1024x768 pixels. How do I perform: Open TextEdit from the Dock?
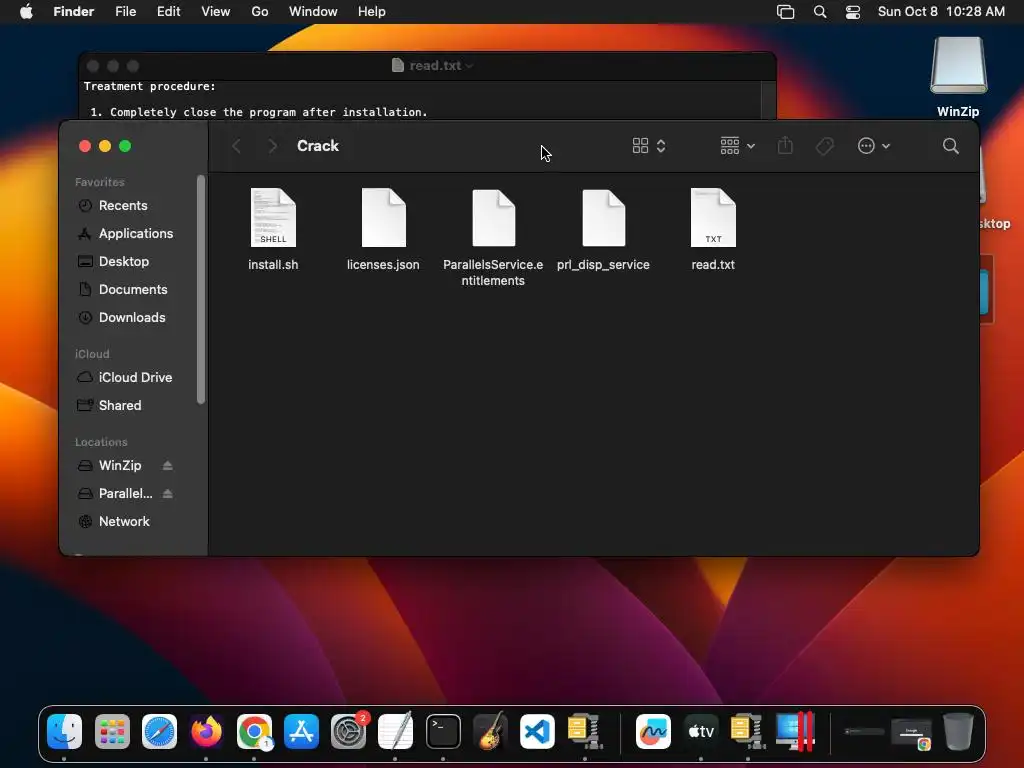tap(396, 731)
